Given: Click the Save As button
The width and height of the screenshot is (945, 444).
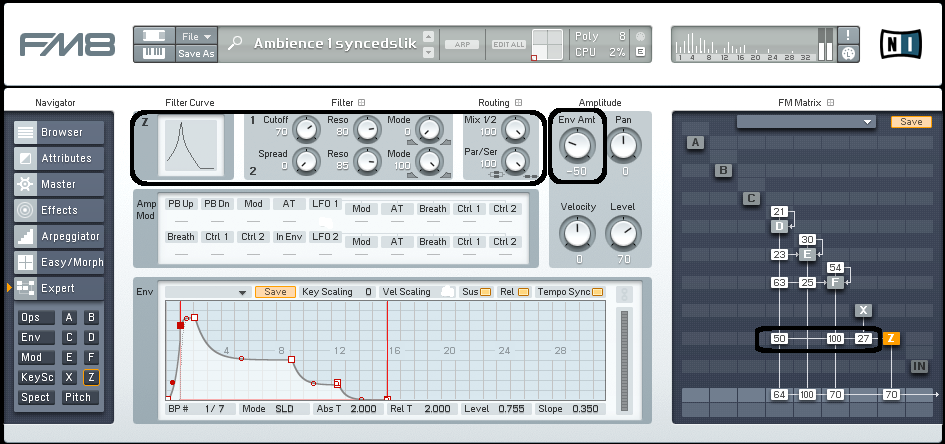Looking at the screenshot, I should pyautogui.click(x=196, y=54).
